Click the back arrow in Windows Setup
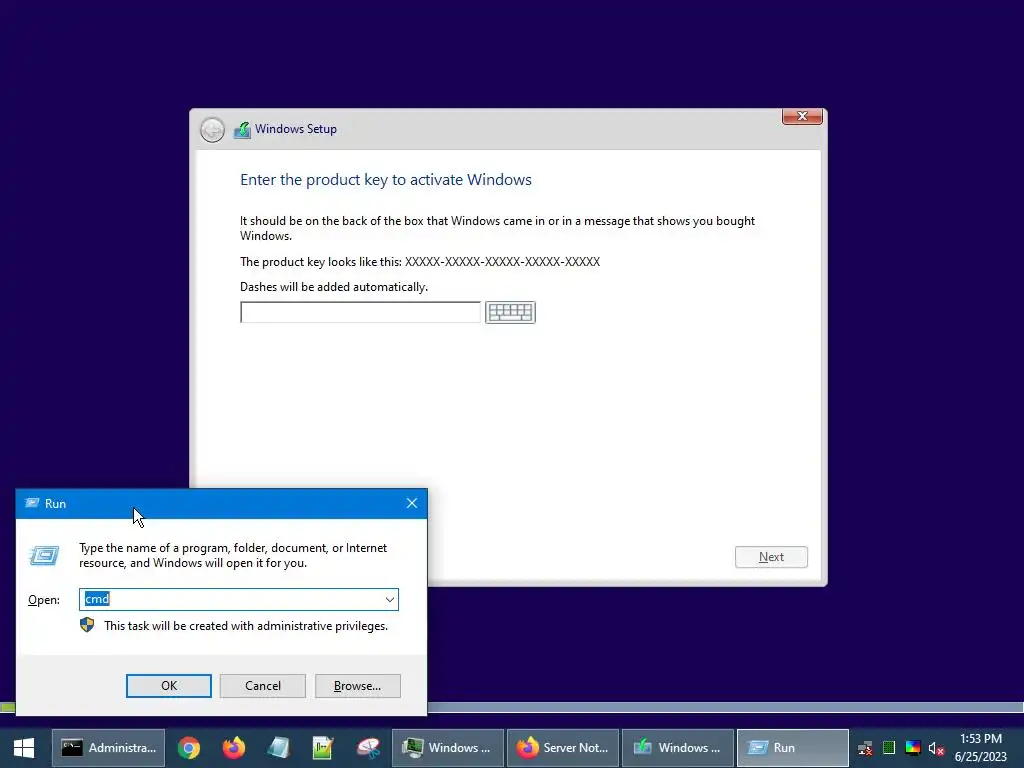Viewport: 1024px width, 768px height. [212, 130]
